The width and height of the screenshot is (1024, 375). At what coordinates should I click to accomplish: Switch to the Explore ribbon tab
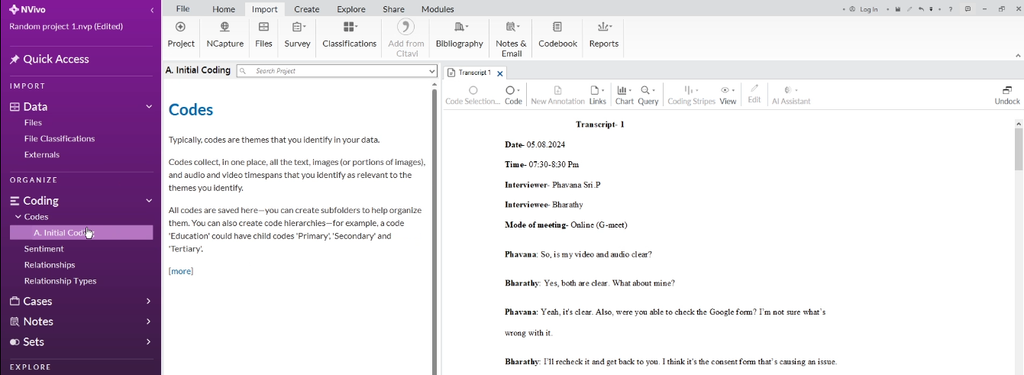click(x=351, y=9)
